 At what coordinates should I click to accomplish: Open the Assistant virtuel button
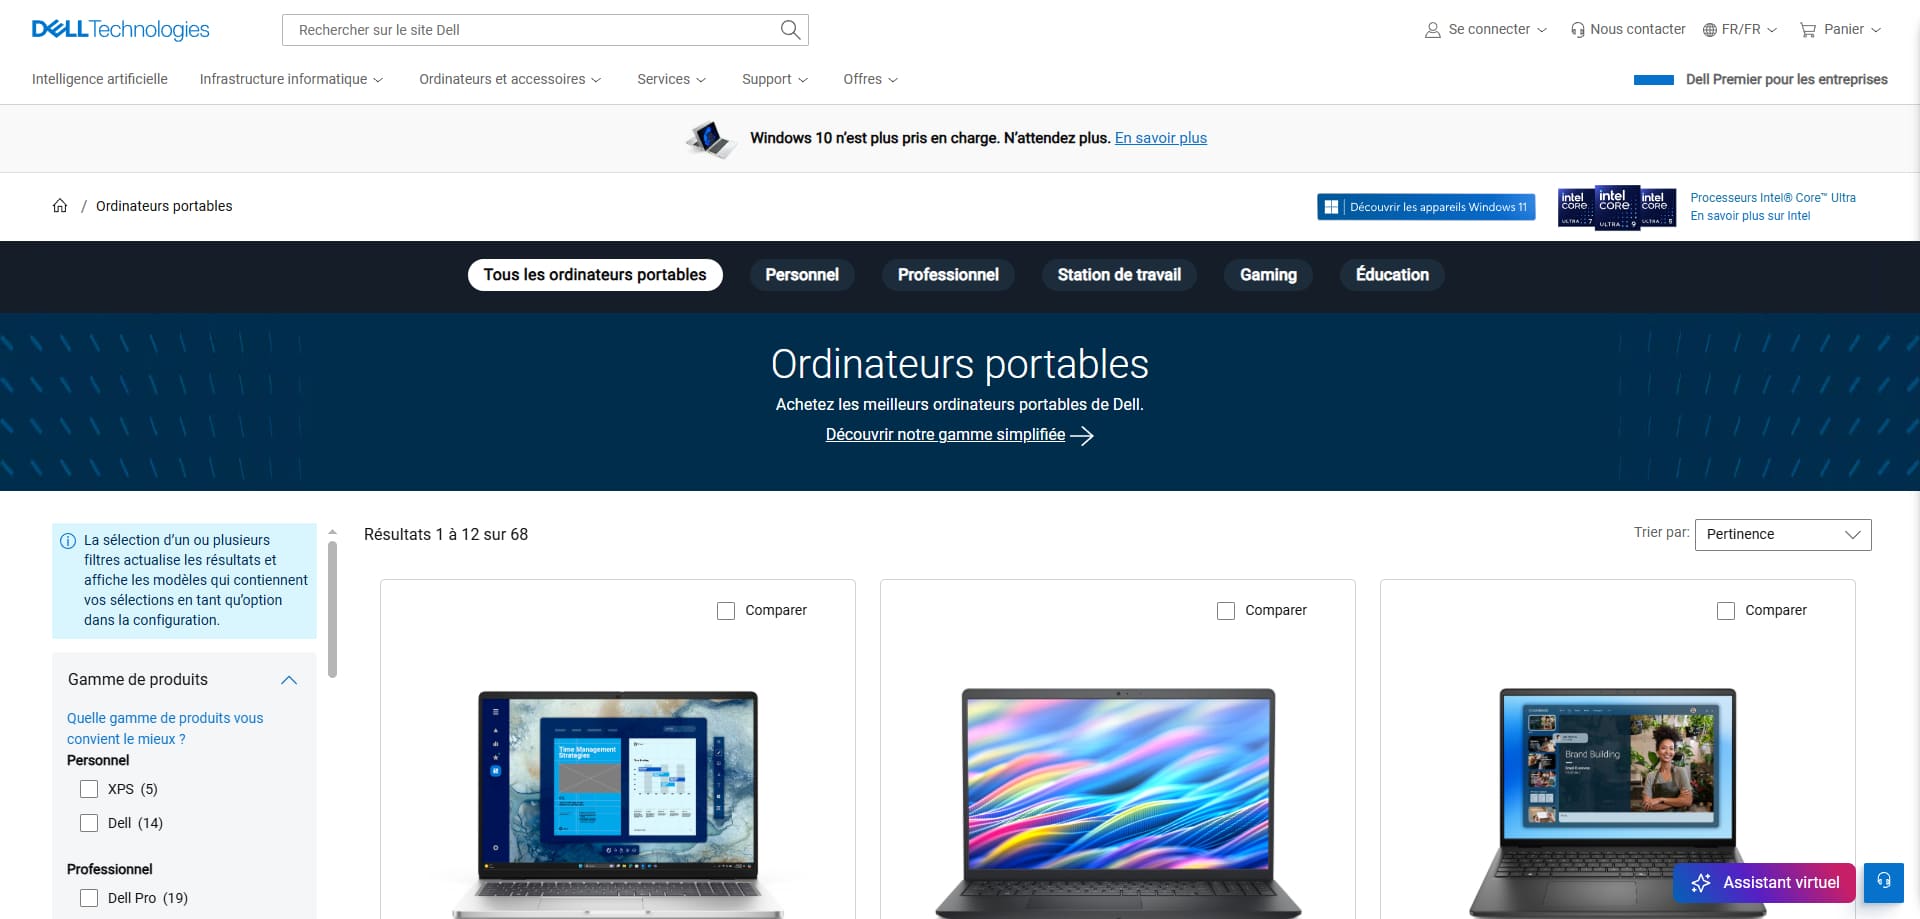(x=1764, y=883)
